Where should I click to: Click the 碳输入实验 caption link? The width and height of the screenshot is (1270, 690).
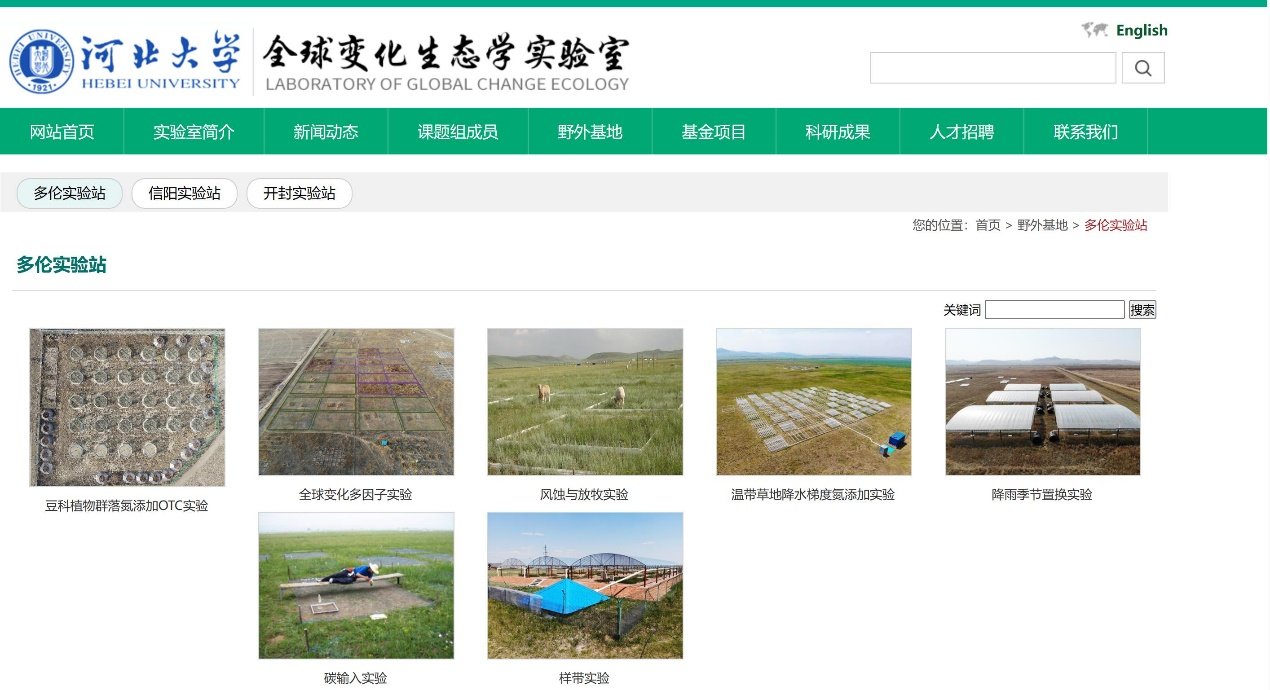355,678
